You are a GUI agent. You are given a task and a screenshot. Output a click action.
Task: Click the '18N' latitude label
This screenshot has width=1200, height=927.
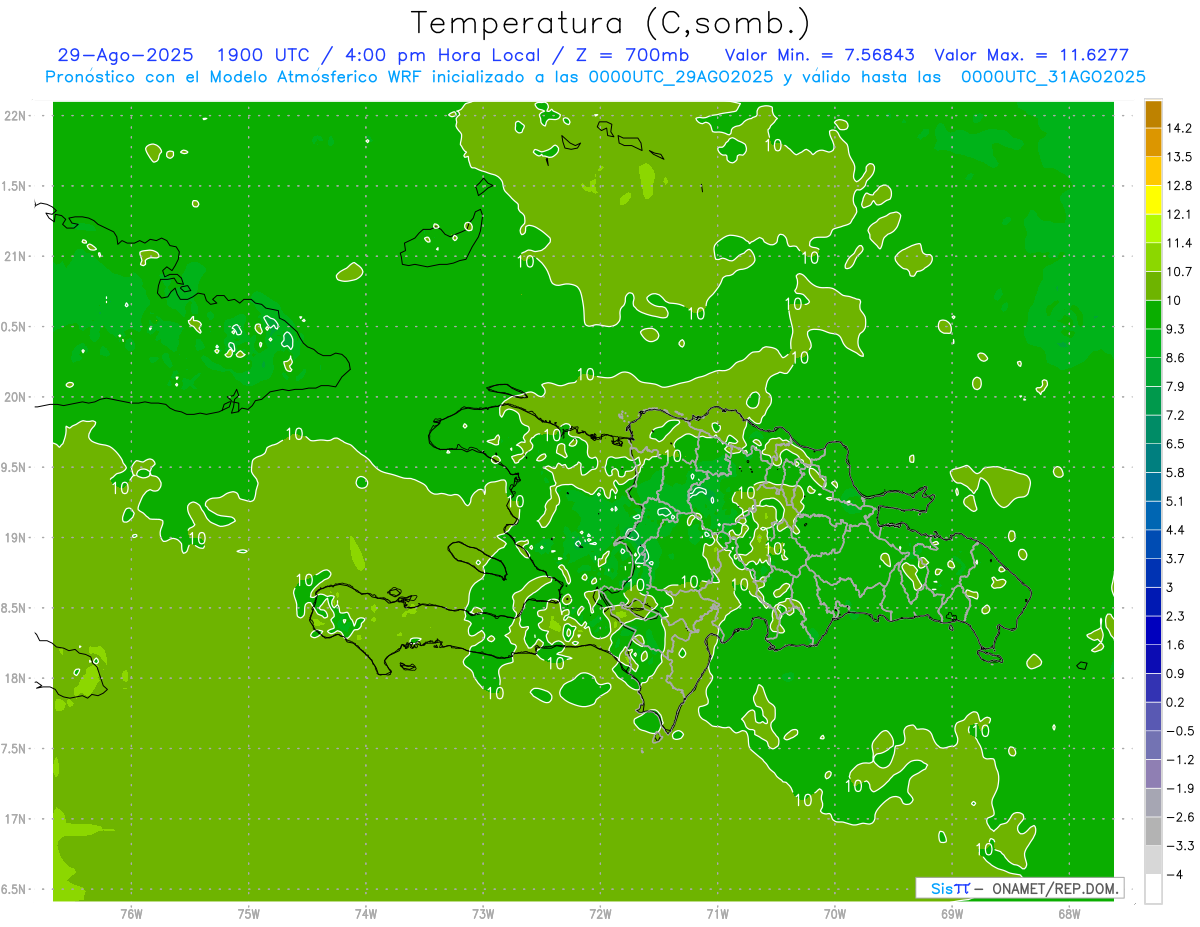click(x=14, y=679)
